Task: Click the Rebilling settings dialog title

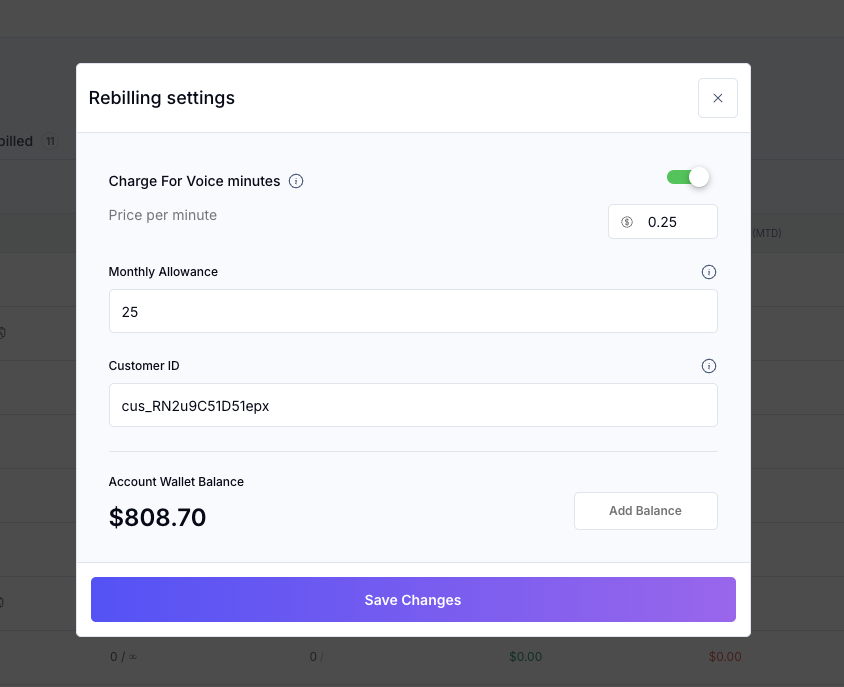Action: [162, 98]
